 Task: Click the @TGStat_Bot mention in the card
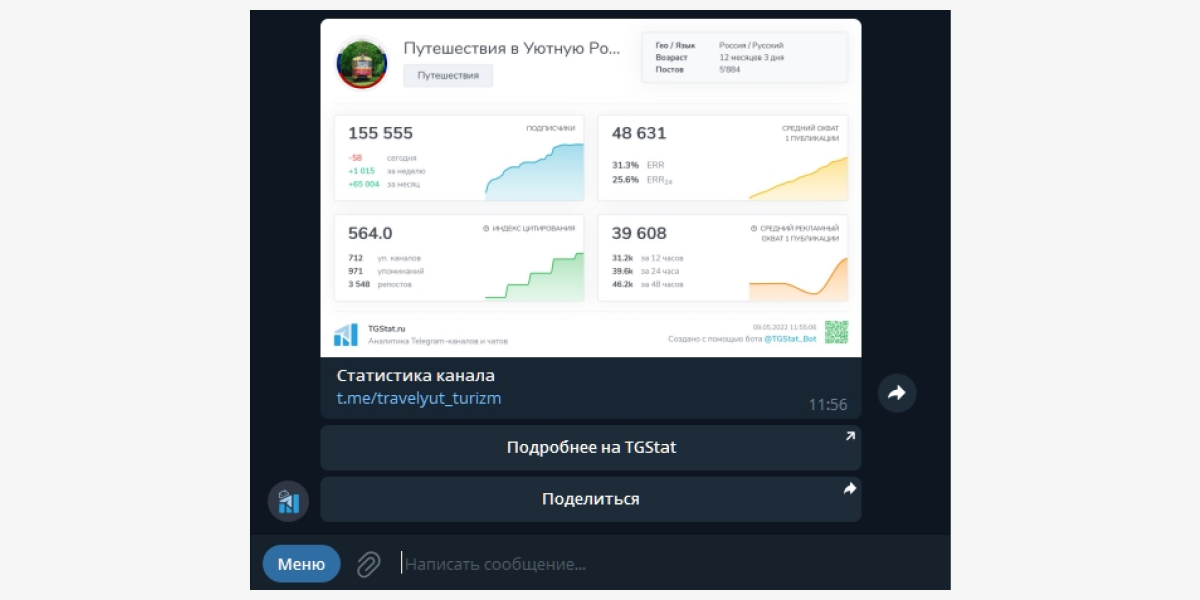790,339
